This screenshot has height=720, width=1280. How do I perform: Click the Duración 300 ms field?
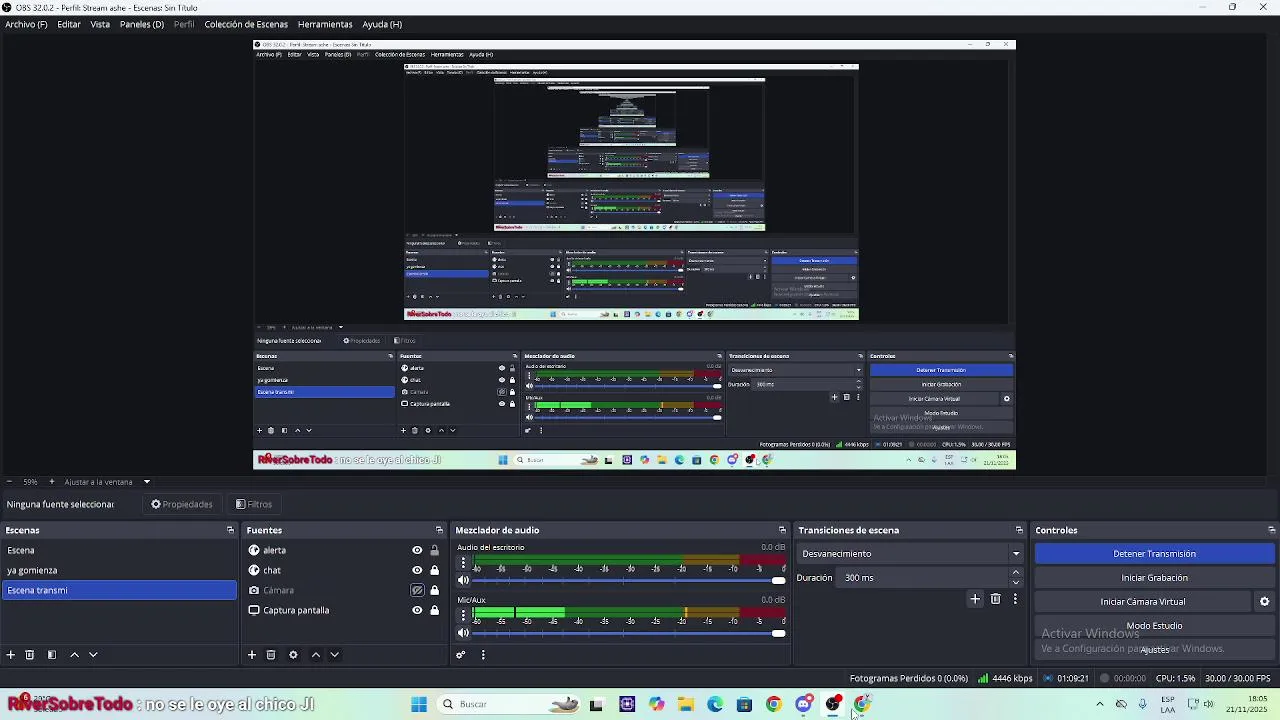(x=924, y=578)
